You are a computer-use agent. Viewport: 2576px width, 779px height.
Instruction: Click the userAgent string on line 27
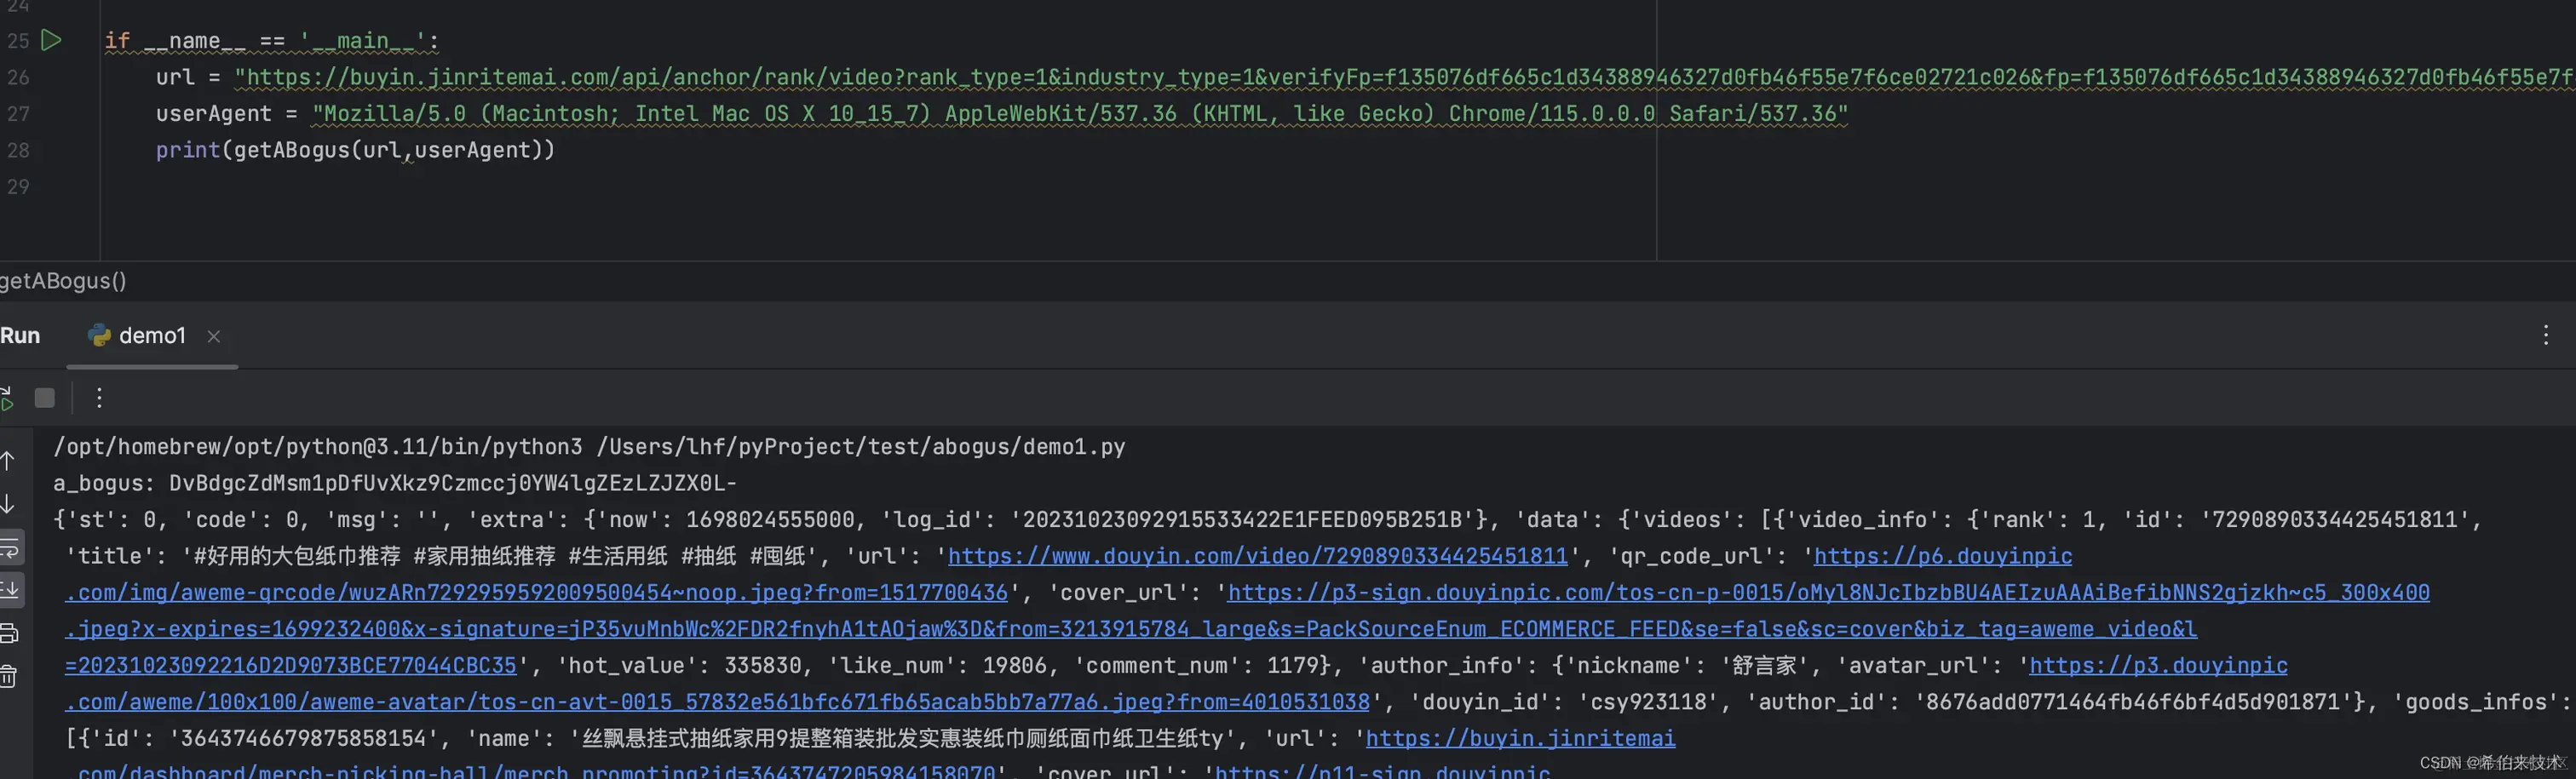1080,114
